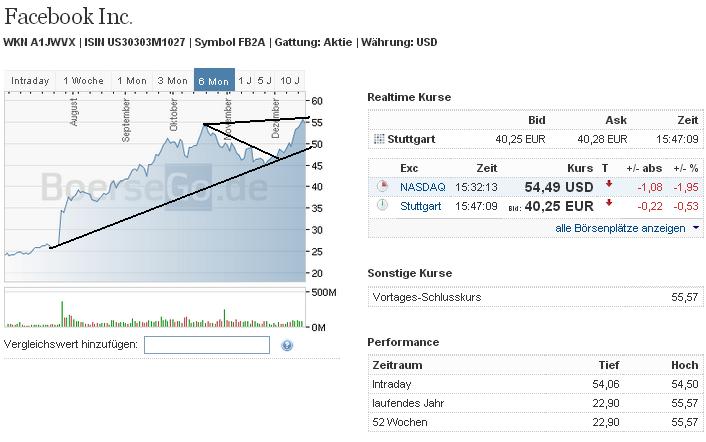Screen dimensions: 706x442
Task: Focus the 'Vergleichswert hinzufügen' input field
Action: click(207, 345)
